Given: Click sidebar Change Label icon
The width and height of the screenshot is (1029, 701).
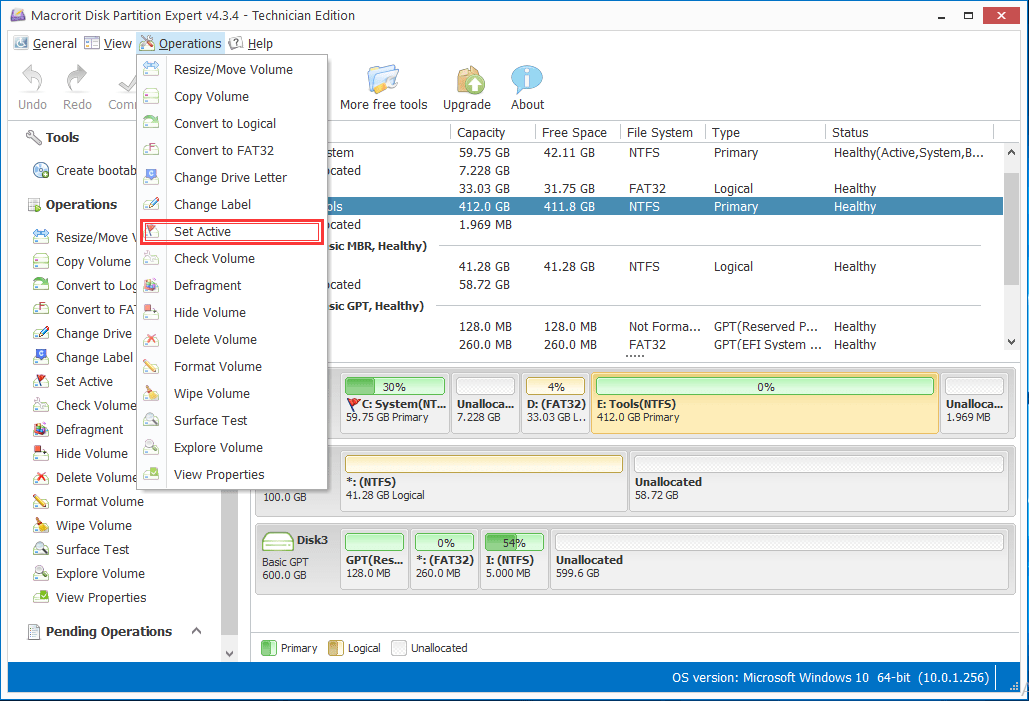Looking at the screenshot, I should click(41, 357).
